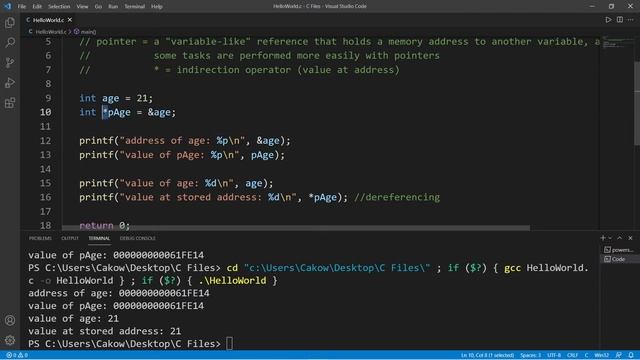Click line number 16 in the gutter

pyautogui.click(x=46, y=197)
